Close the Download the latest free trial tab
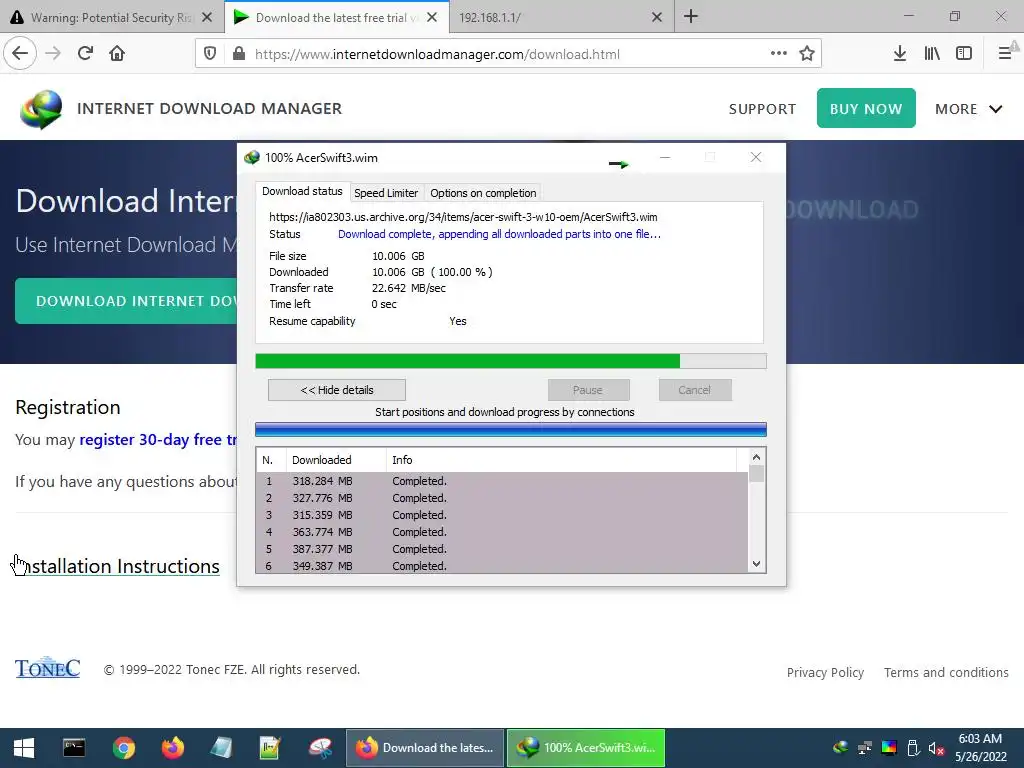Image resolution: width=1024 pixels, height=768 pixels. [432, 18]
